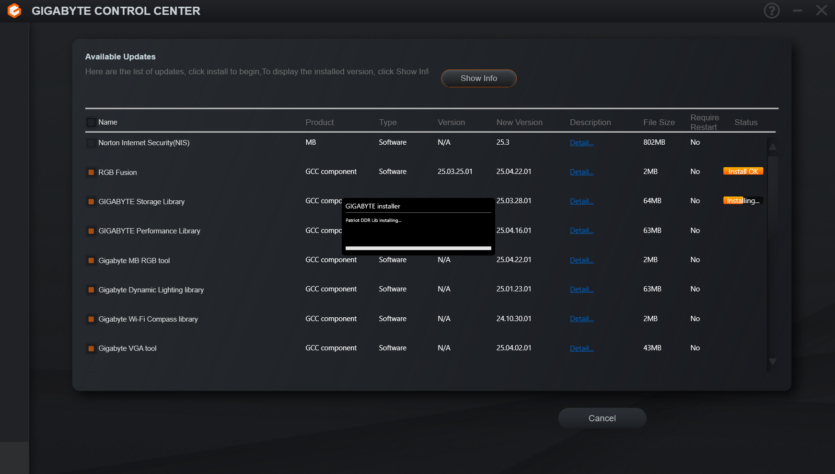The width and height of the screenshot is (835, 474).
Task: Click the scroll up arrow of updates list
Action: pyautogui.click(x=772, y=146)
